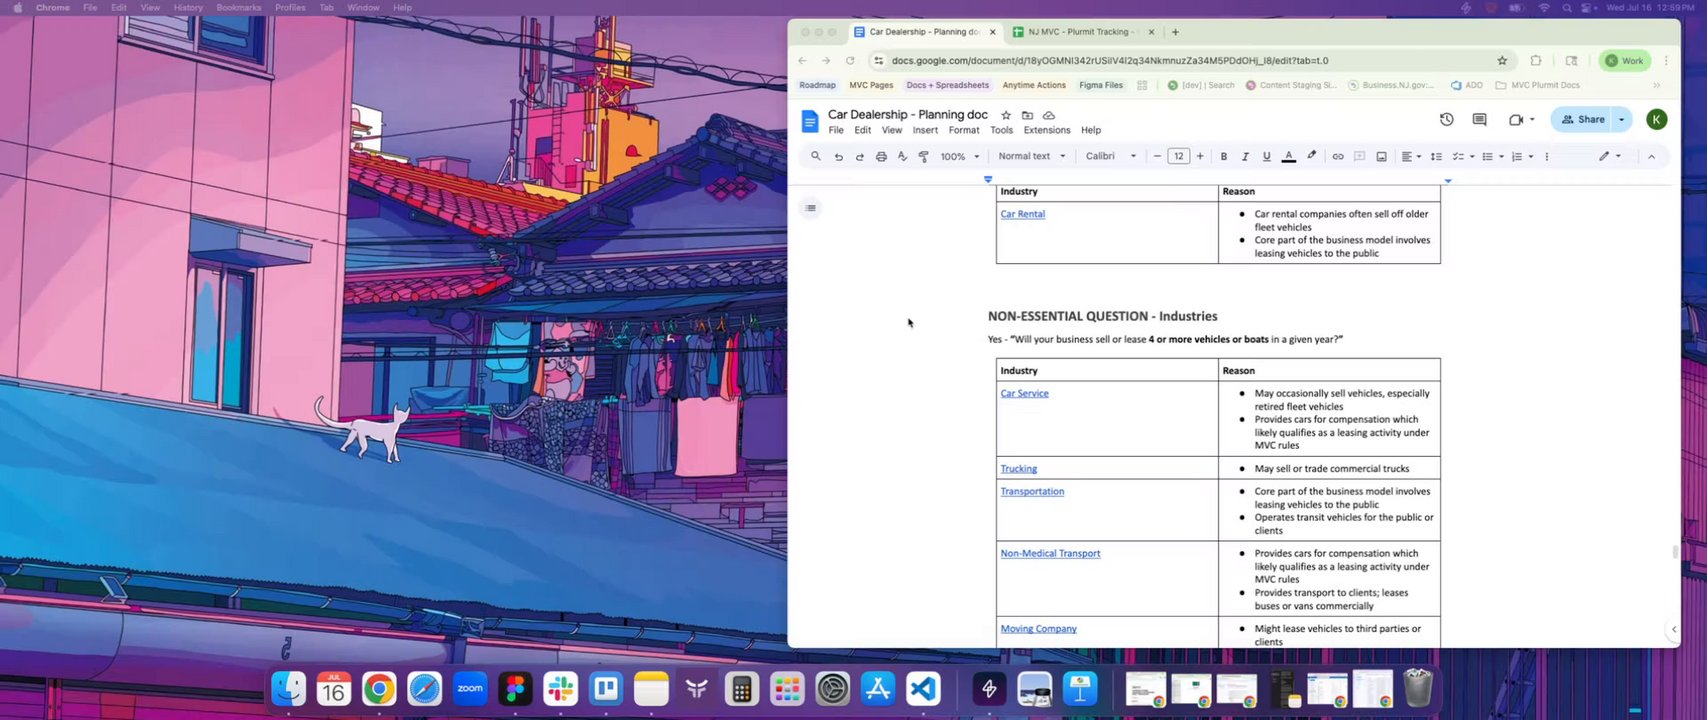Open the numbered list dropdown

1522,156
